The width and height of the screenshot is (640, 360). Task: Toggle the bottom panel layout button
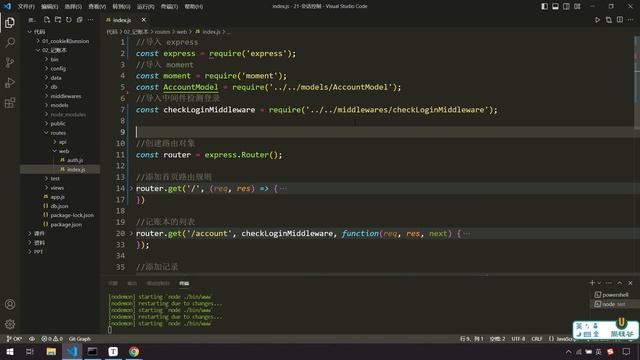pyautogui.click(x=556, y=7)
